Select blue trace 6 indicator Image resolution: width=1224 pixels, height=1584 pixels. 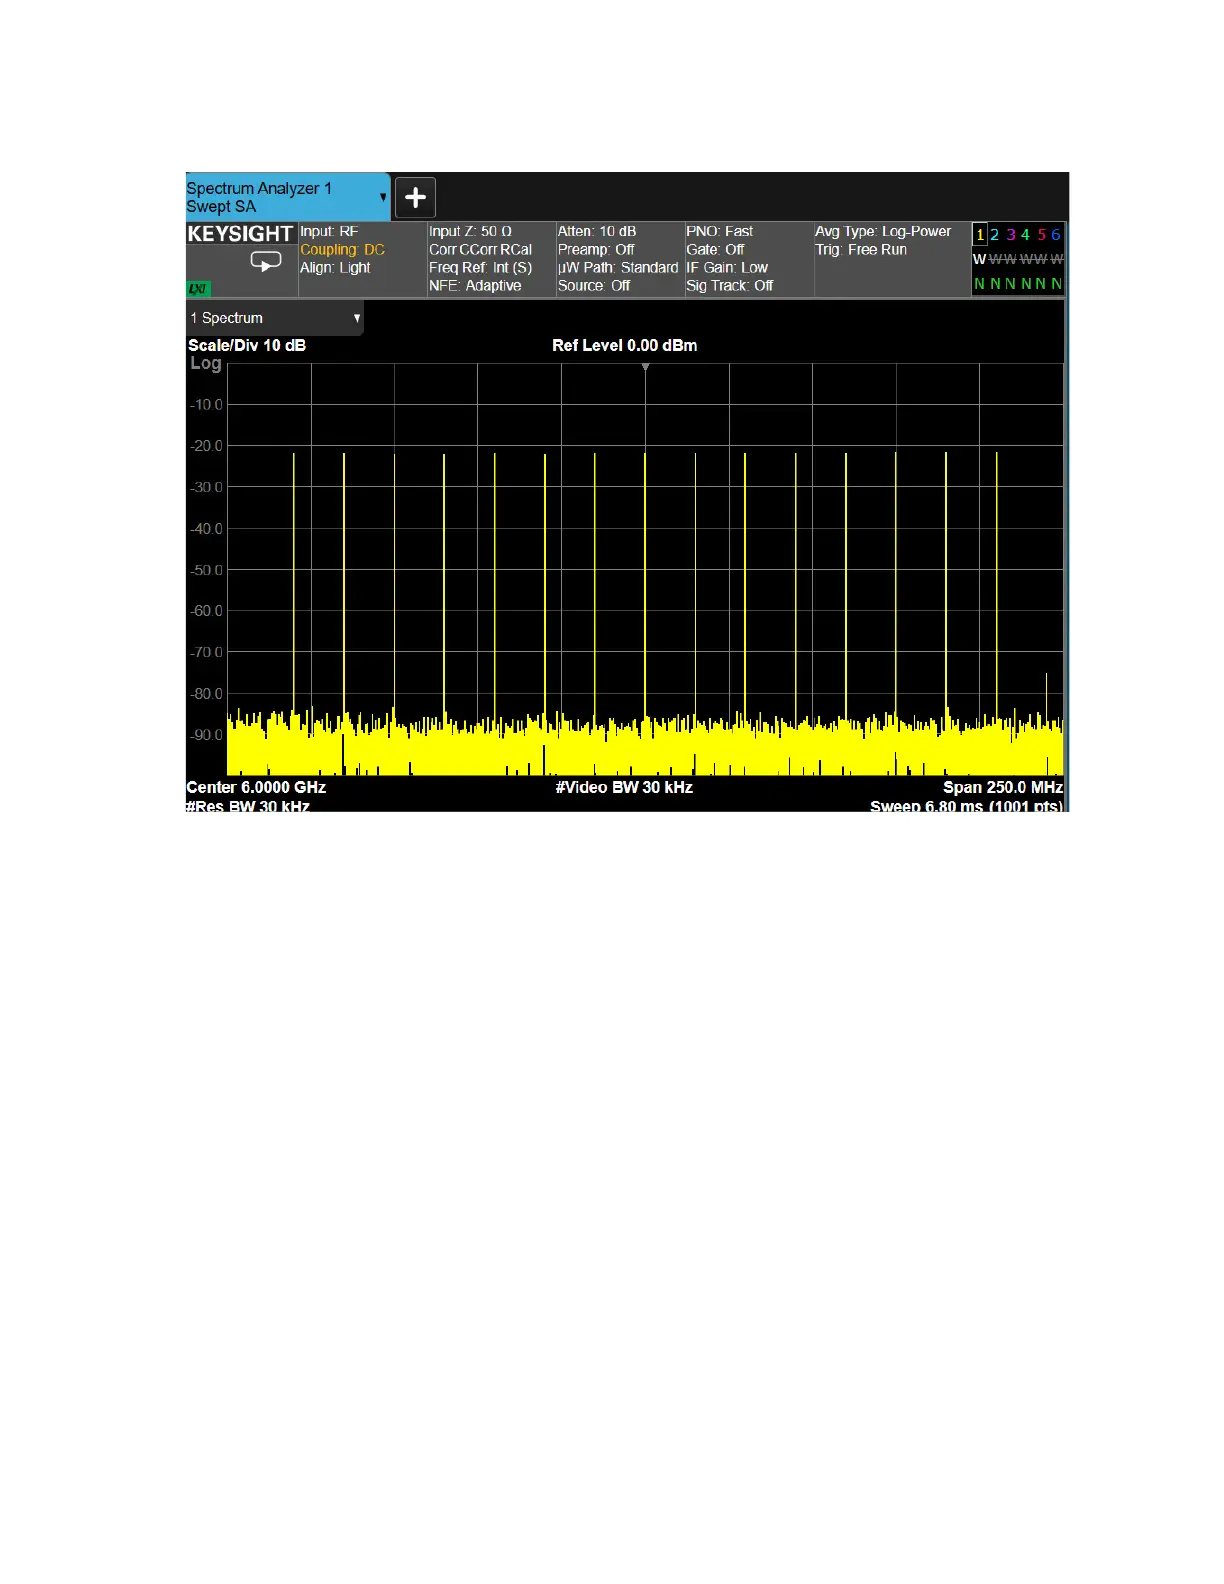[x=1055, y=235]
